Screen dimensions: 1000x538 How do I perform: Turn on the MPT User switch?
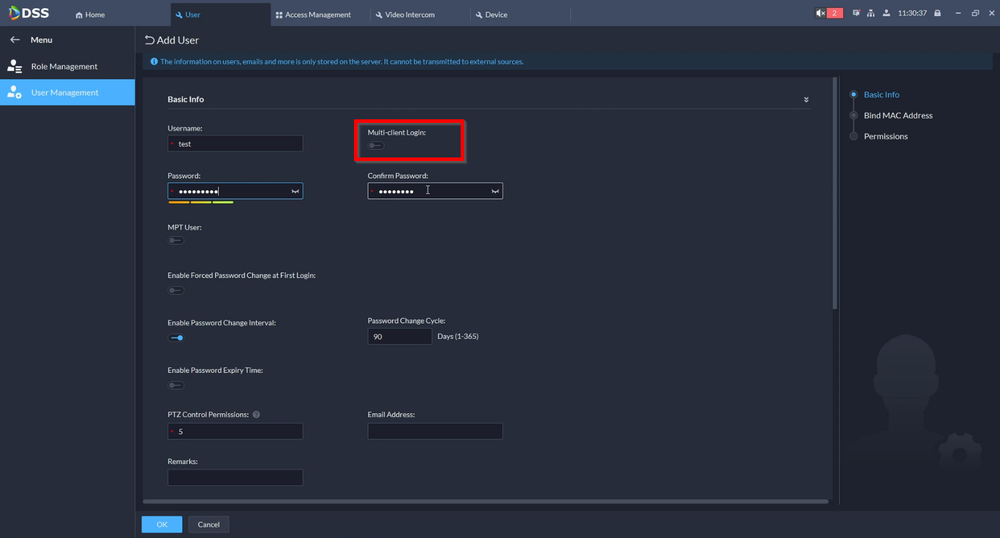click(176, 241)
